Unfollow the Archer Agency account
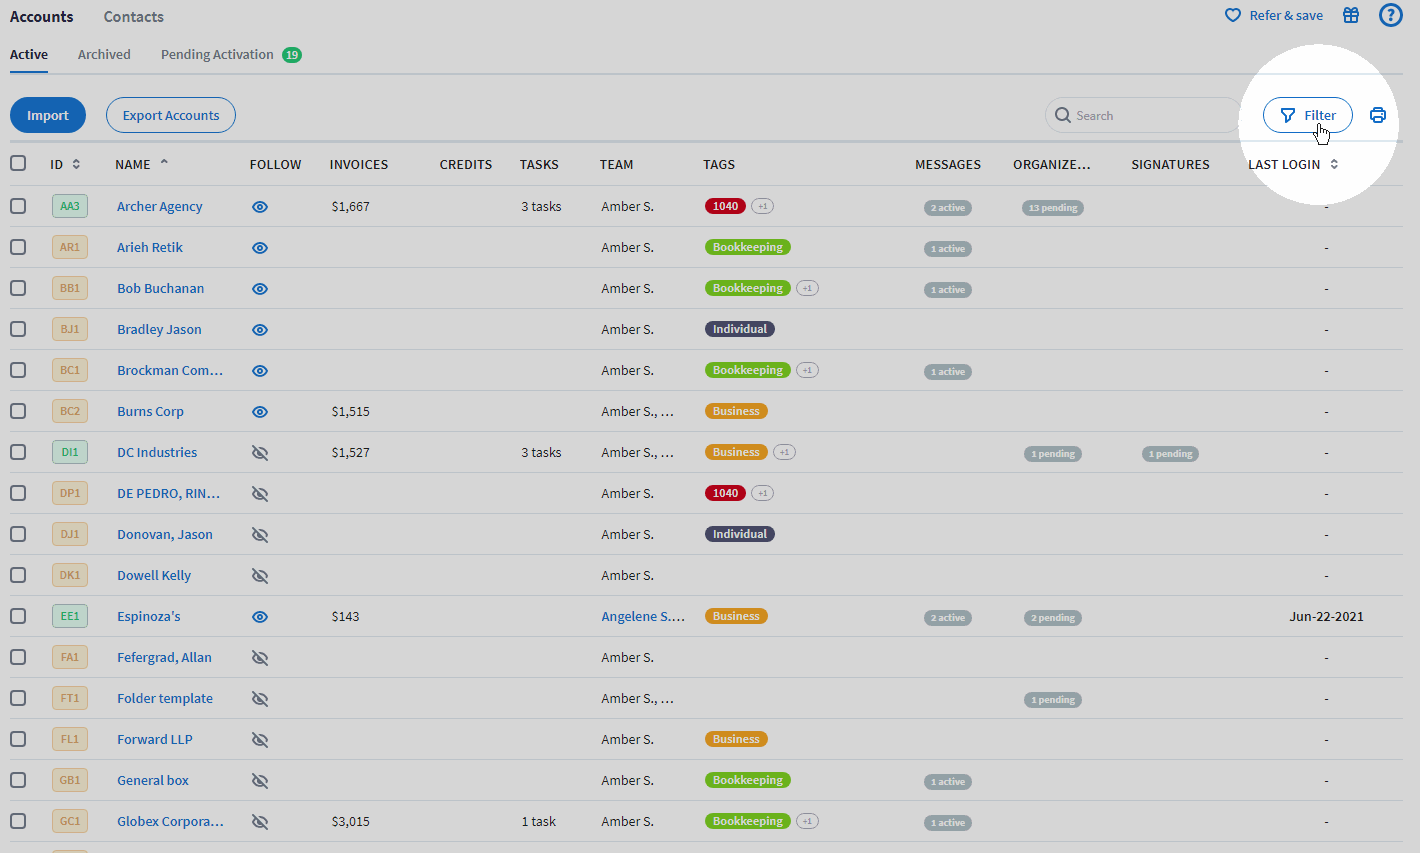Viewport: 1420px width, 853px height. pos(260,207)
